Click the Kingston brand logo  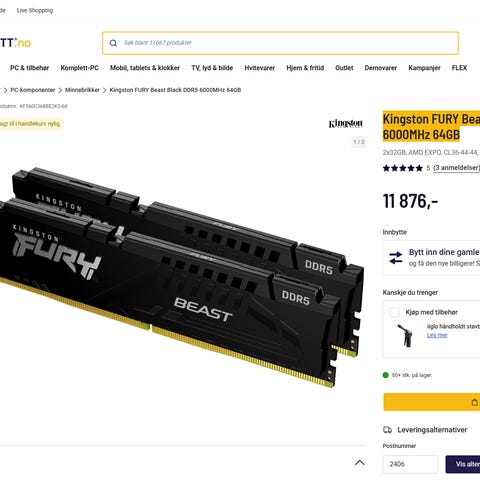pos(346,124)
